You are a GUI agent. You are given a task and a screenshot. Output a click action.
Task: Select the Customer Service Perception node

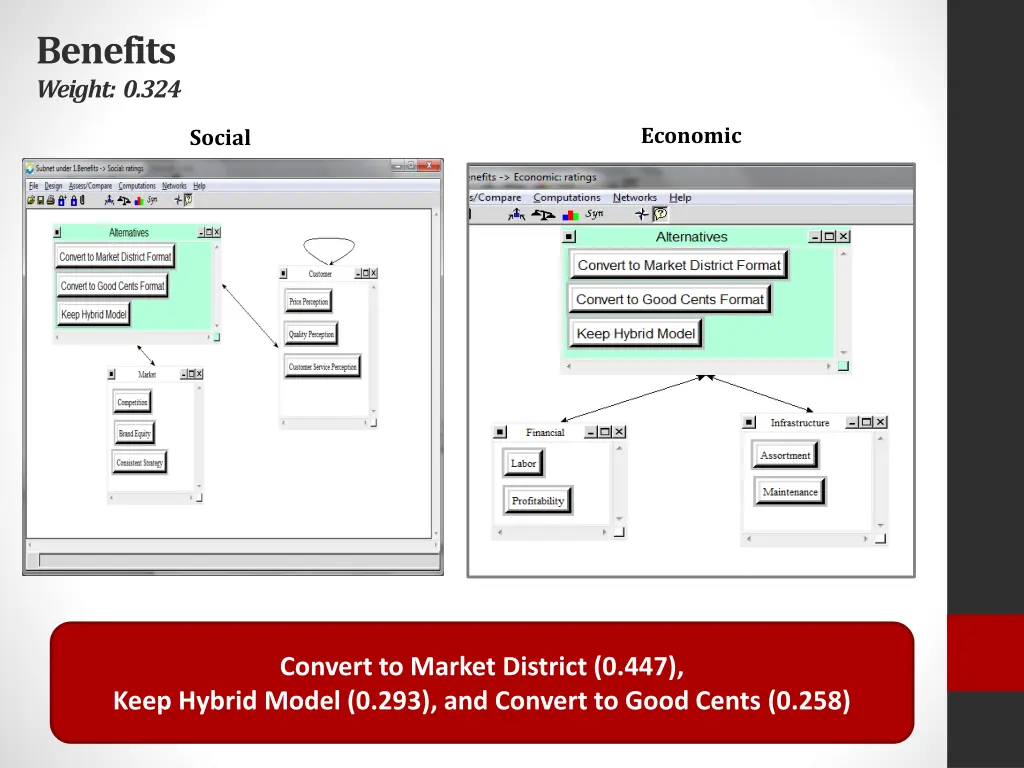tap(323, 367)
